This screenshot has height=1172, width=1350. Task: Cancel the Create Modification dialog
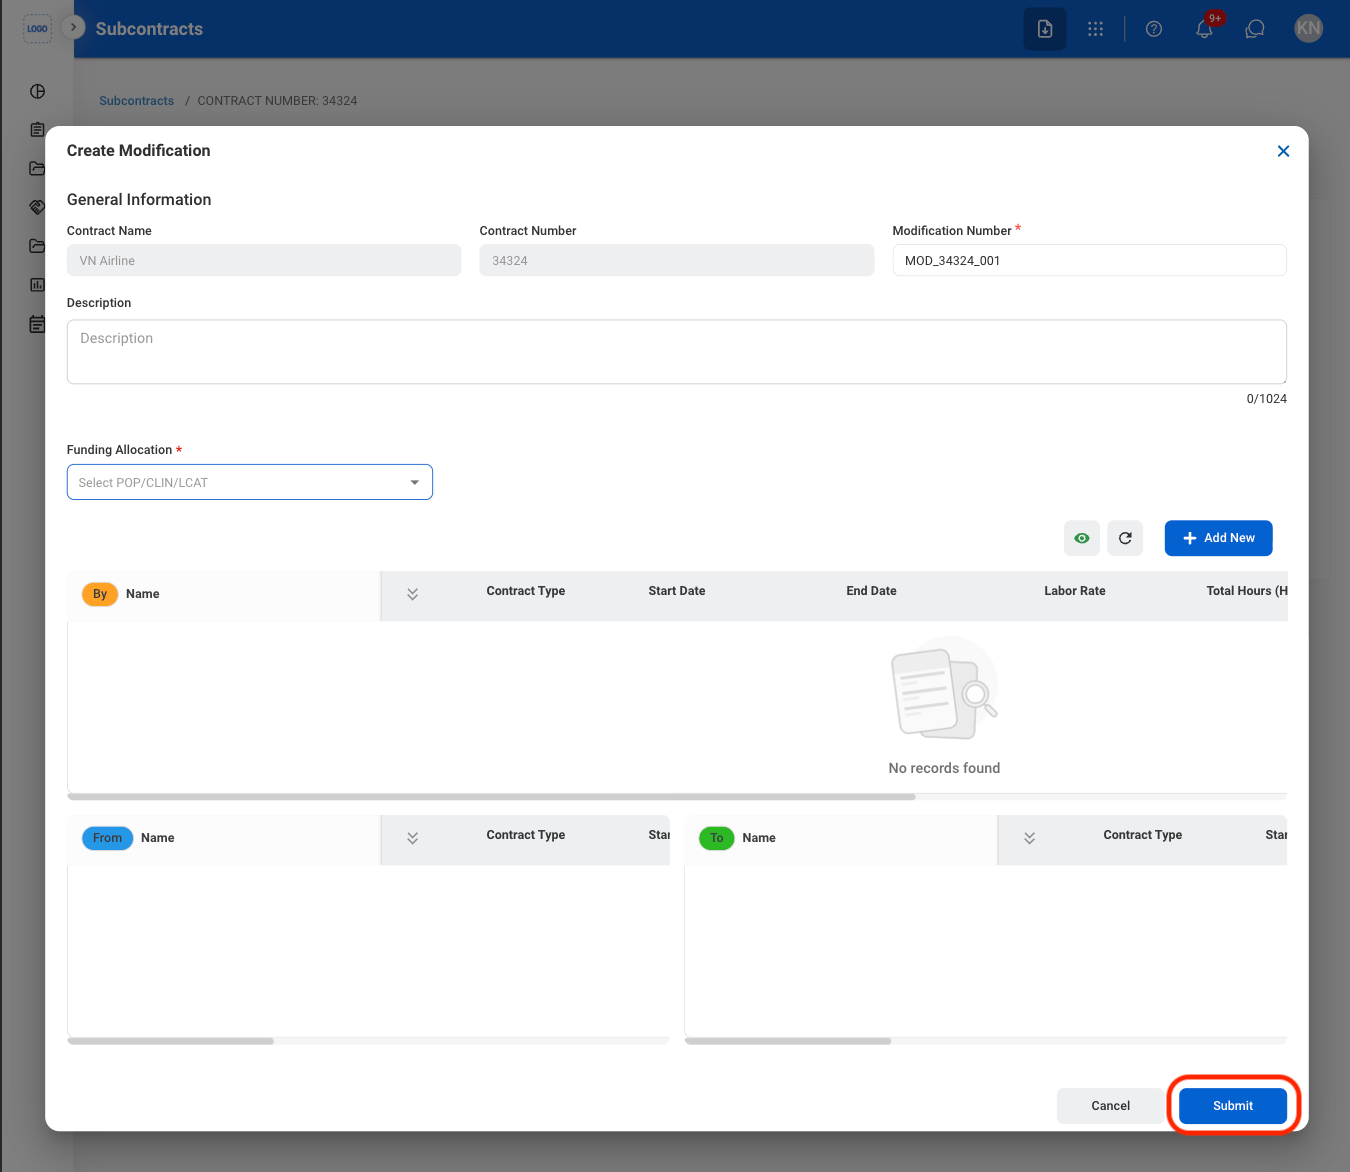click(x=1111, y=1106)
